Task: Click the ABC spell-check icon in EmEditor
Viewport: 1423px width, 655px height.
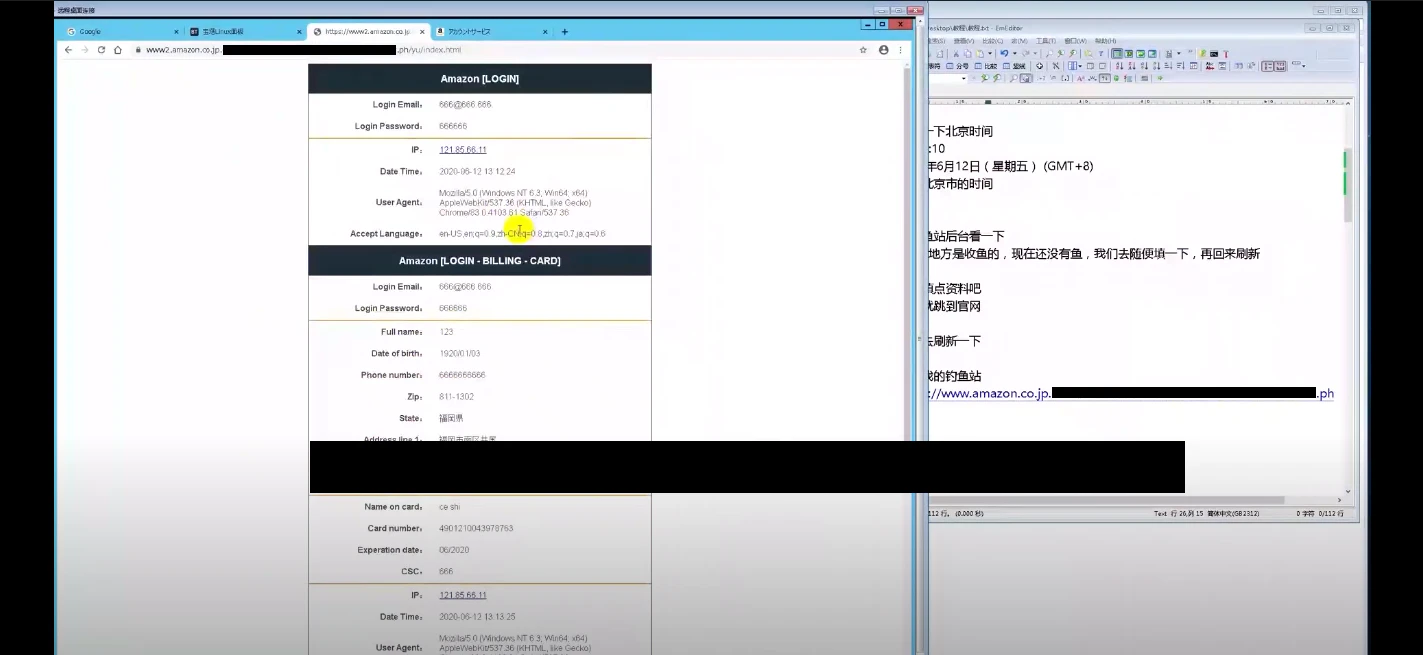Action: [x=1210, y=66]
